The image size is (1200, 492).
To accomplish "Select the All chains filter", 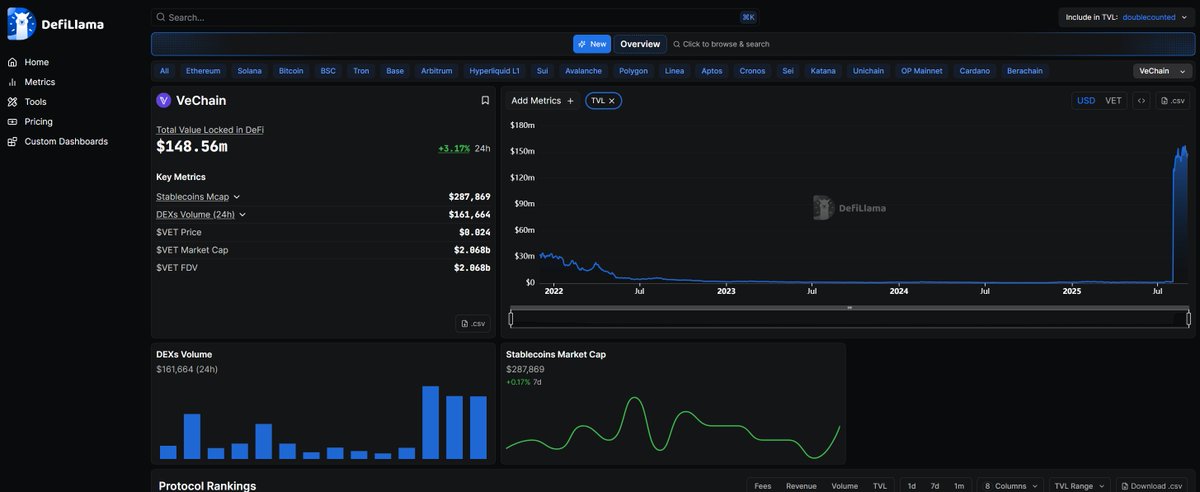I will click(164, 71).
